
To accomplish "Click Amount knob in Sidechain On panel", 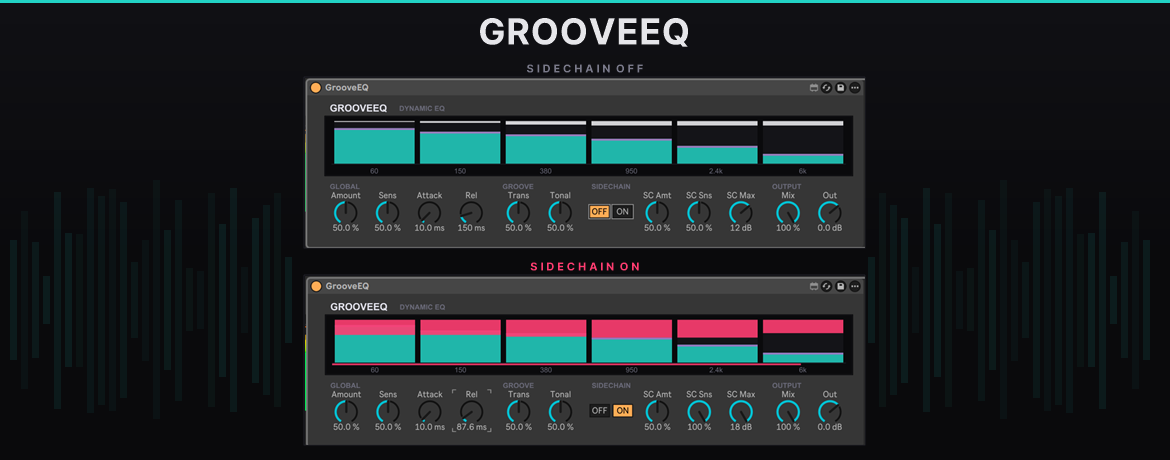I will pyautogui.click(x=346, y=411).
